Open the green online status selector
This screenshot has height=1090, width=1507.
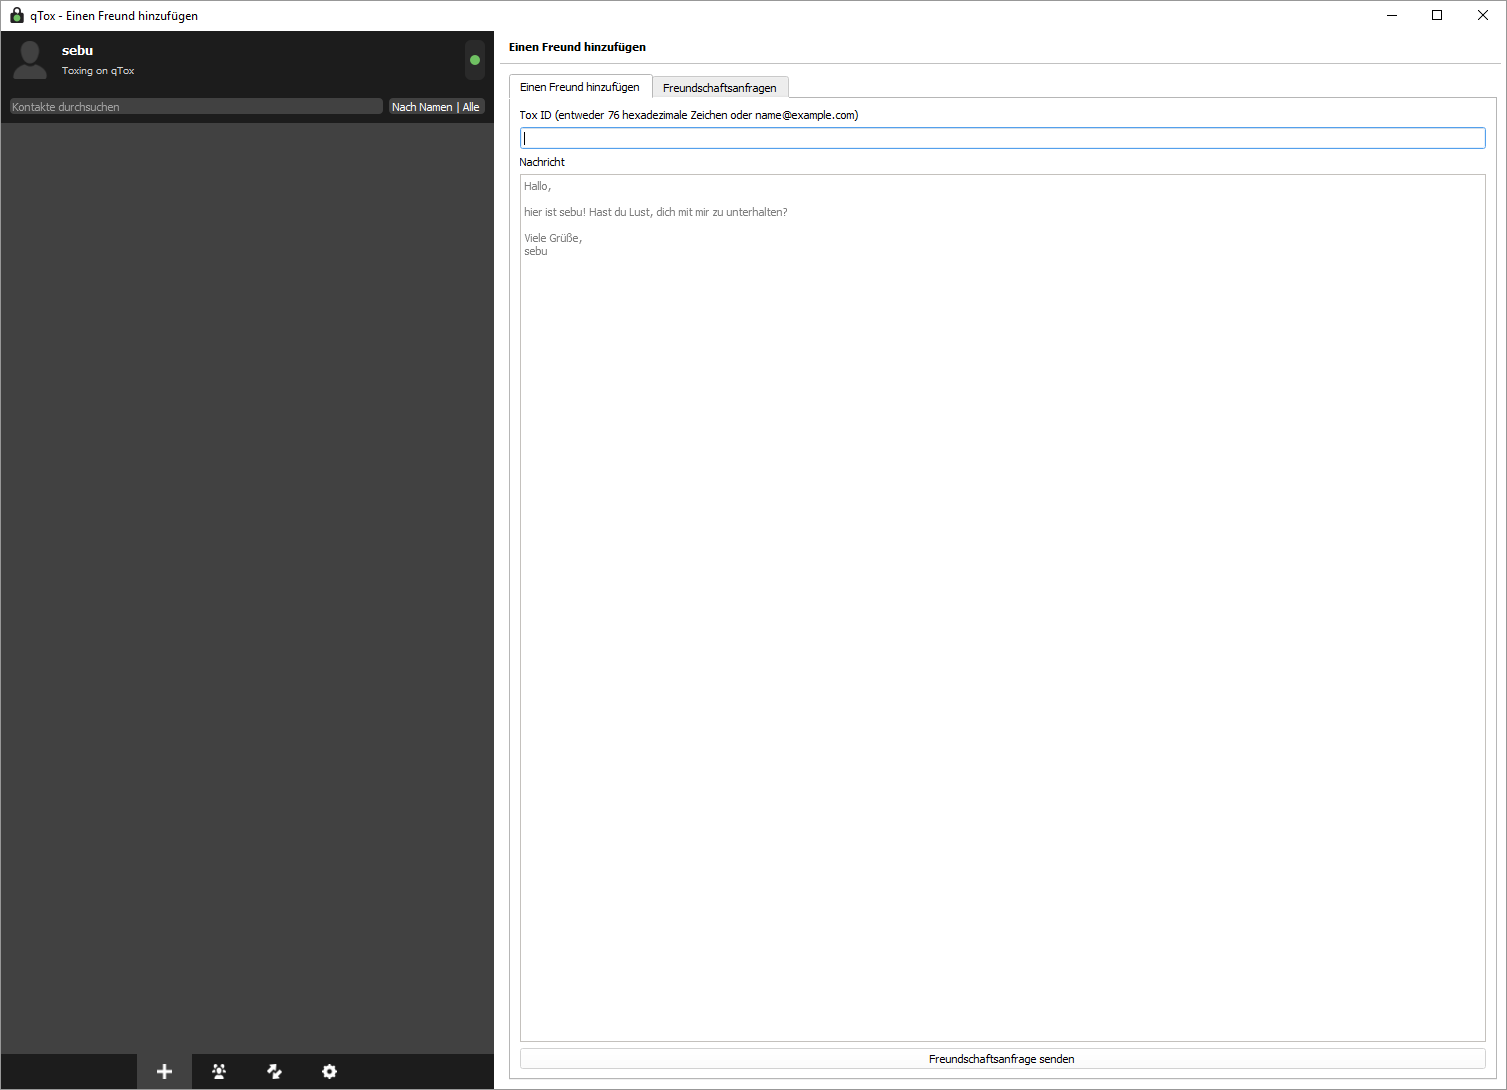(x=475, y=60)
